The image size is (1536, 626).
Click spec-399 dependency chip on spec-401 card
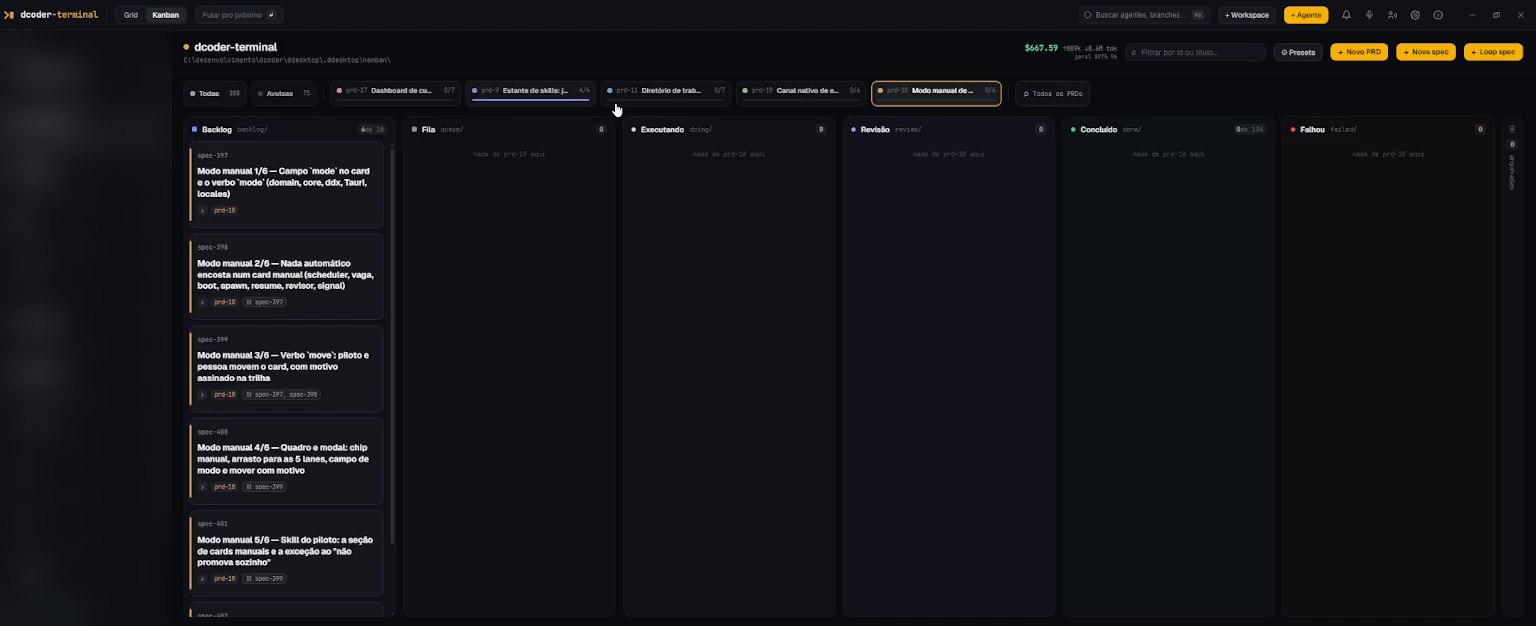[265, 579]
